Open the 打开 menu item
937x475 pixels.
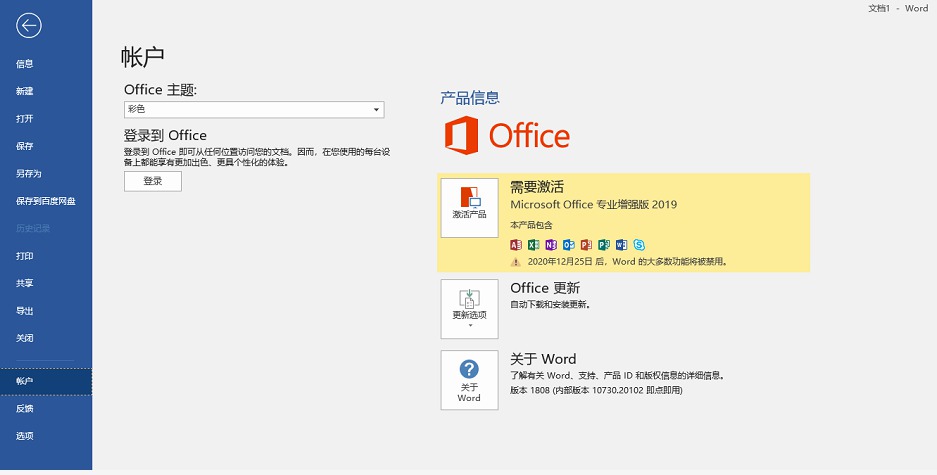[x=25, y=119]
